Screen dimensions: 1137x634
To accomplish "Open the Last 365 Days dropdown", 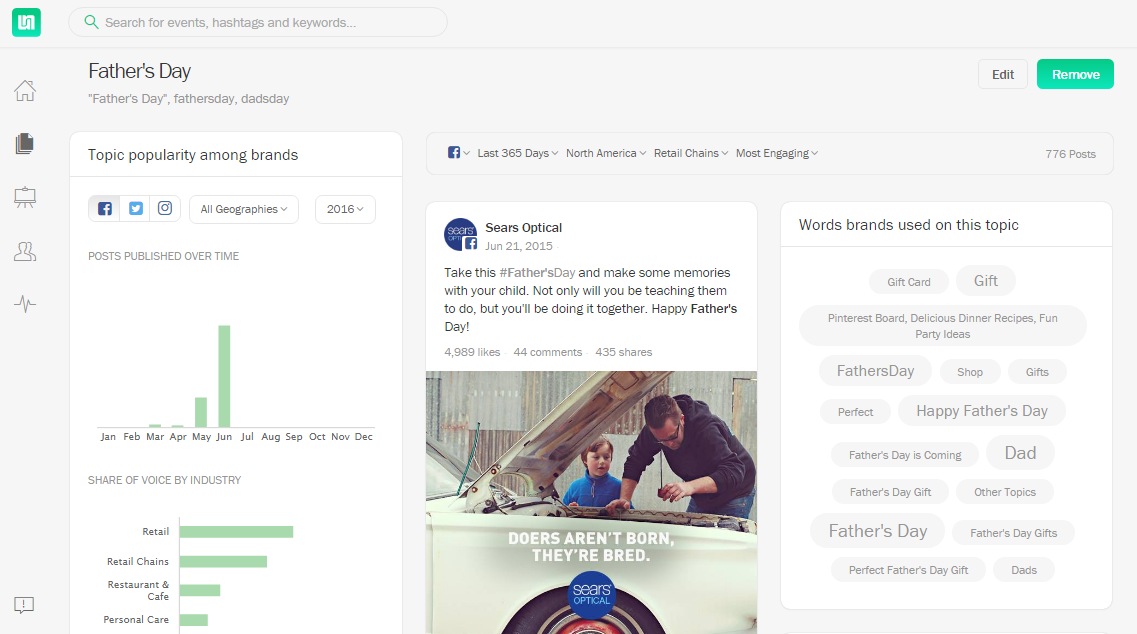I will click(518, 153).
